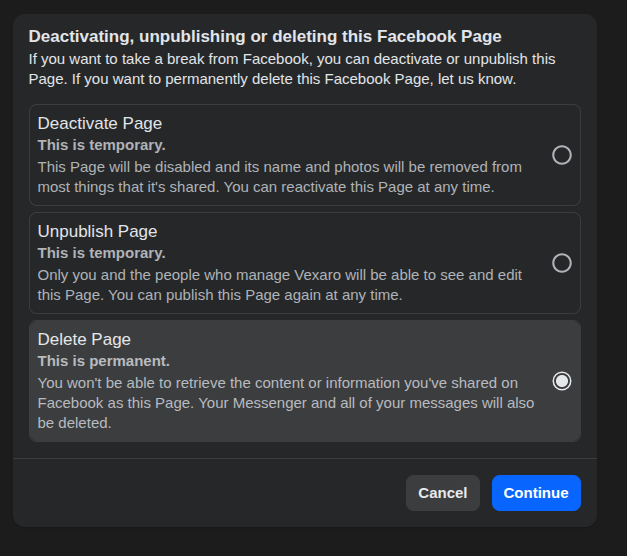Click the "Delete Page" option title

pos(84,340)
